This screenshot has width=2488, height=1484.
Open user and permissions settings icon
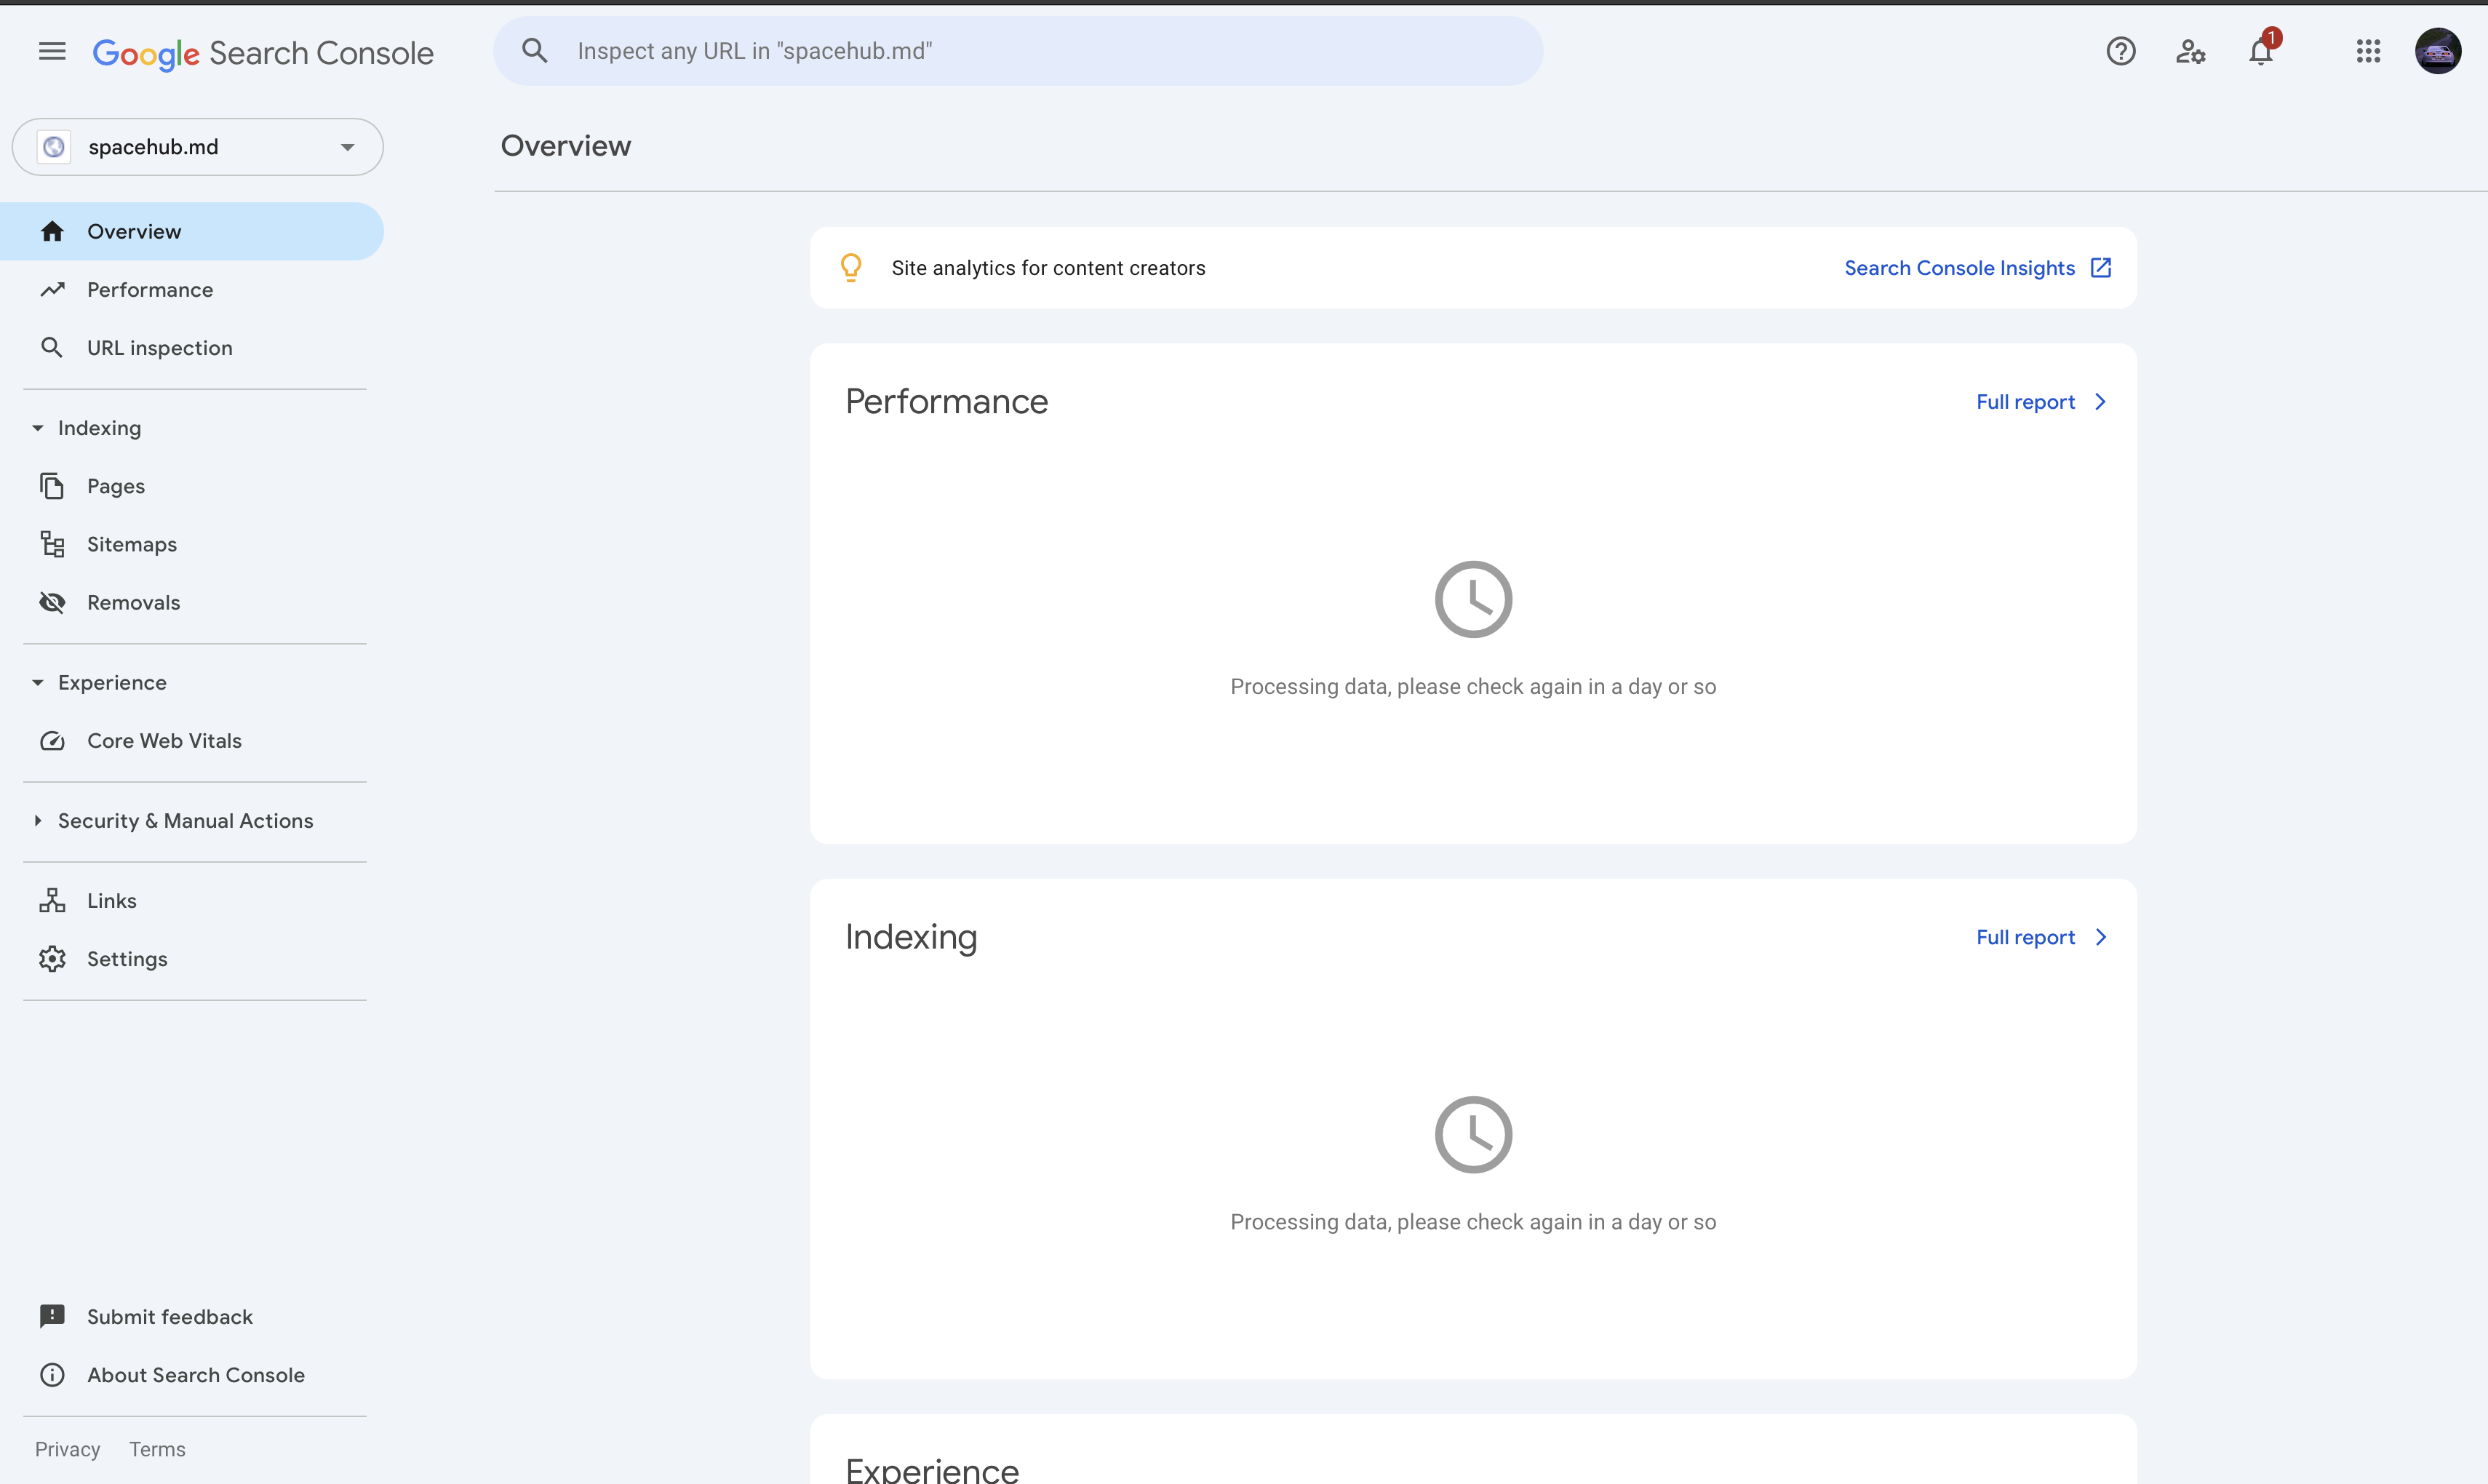pos(2190,51)
